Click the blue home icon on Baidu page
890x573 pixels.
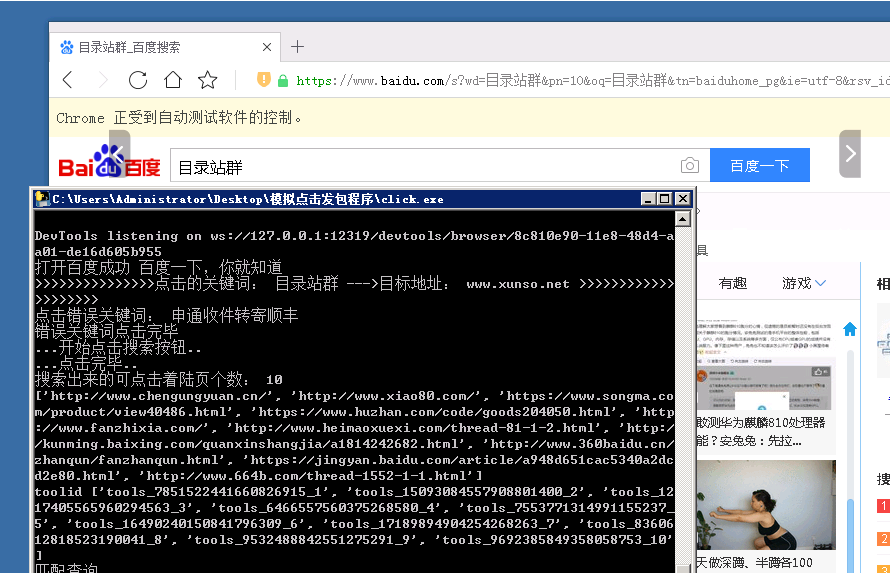[x=850, y=328]
